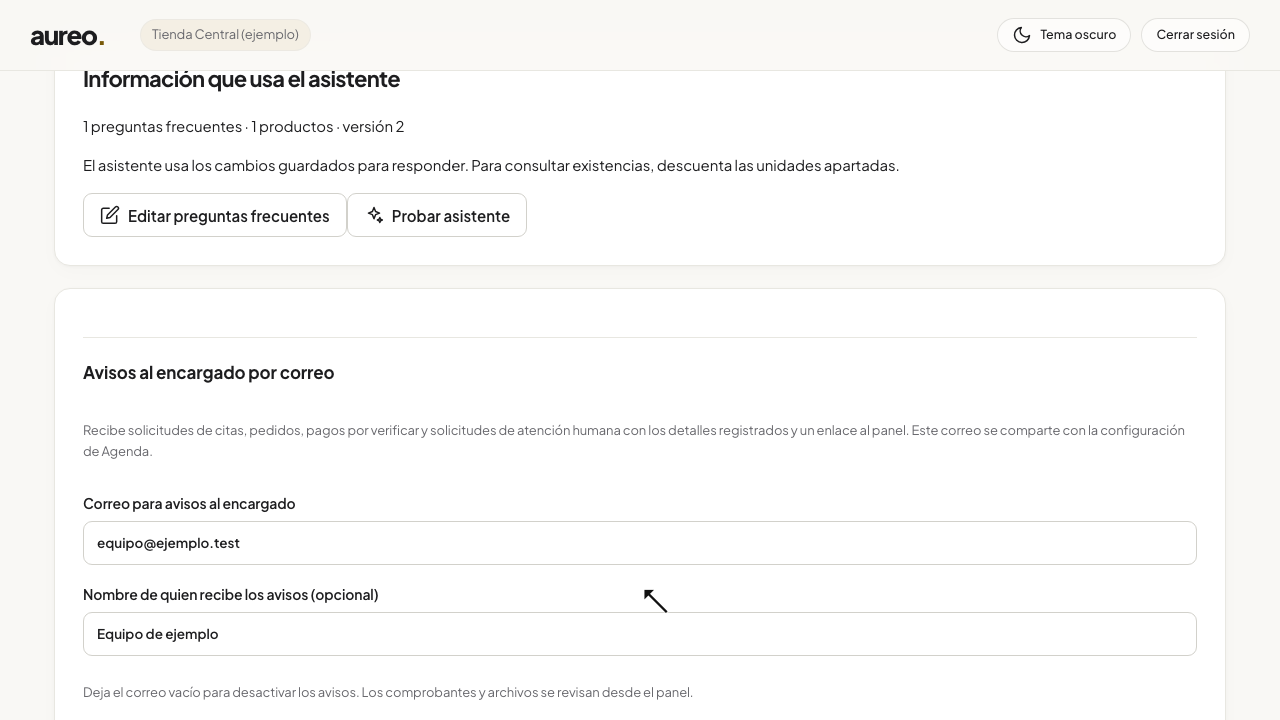
Task: Click the aureo logo
Action: tap(67, 36)
